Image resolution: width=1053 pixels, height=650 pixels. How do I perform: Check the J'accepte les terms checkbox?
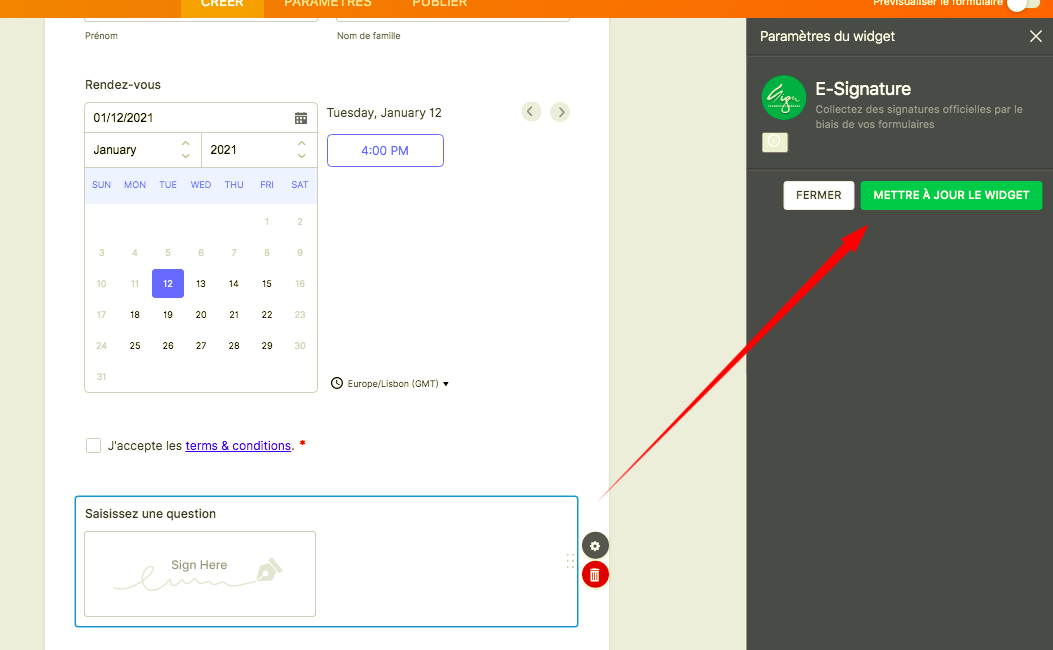(x=93, y=446)
